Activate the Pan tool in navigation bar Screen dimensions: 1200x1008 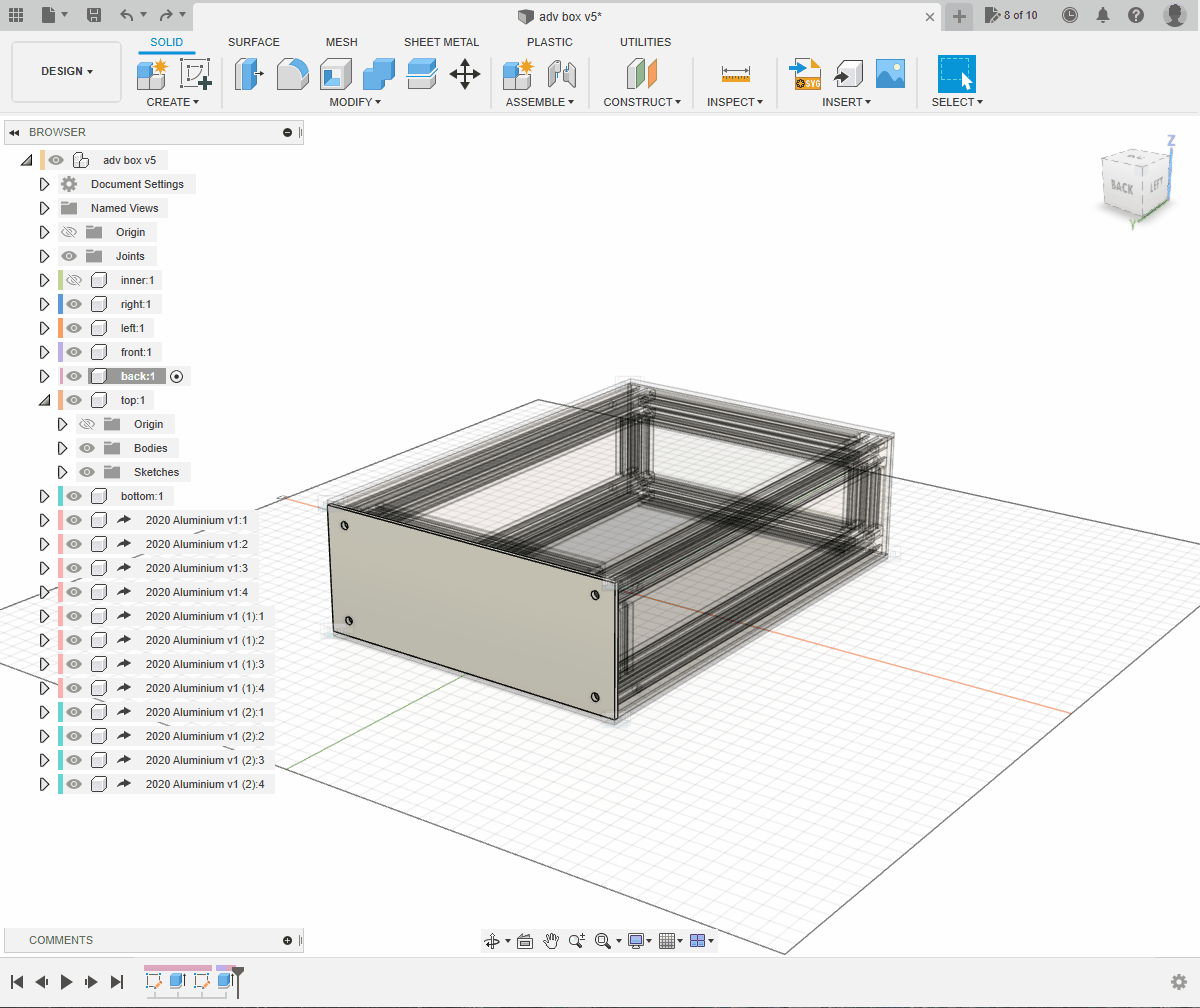pyautogui.click(x=551, y=940)
